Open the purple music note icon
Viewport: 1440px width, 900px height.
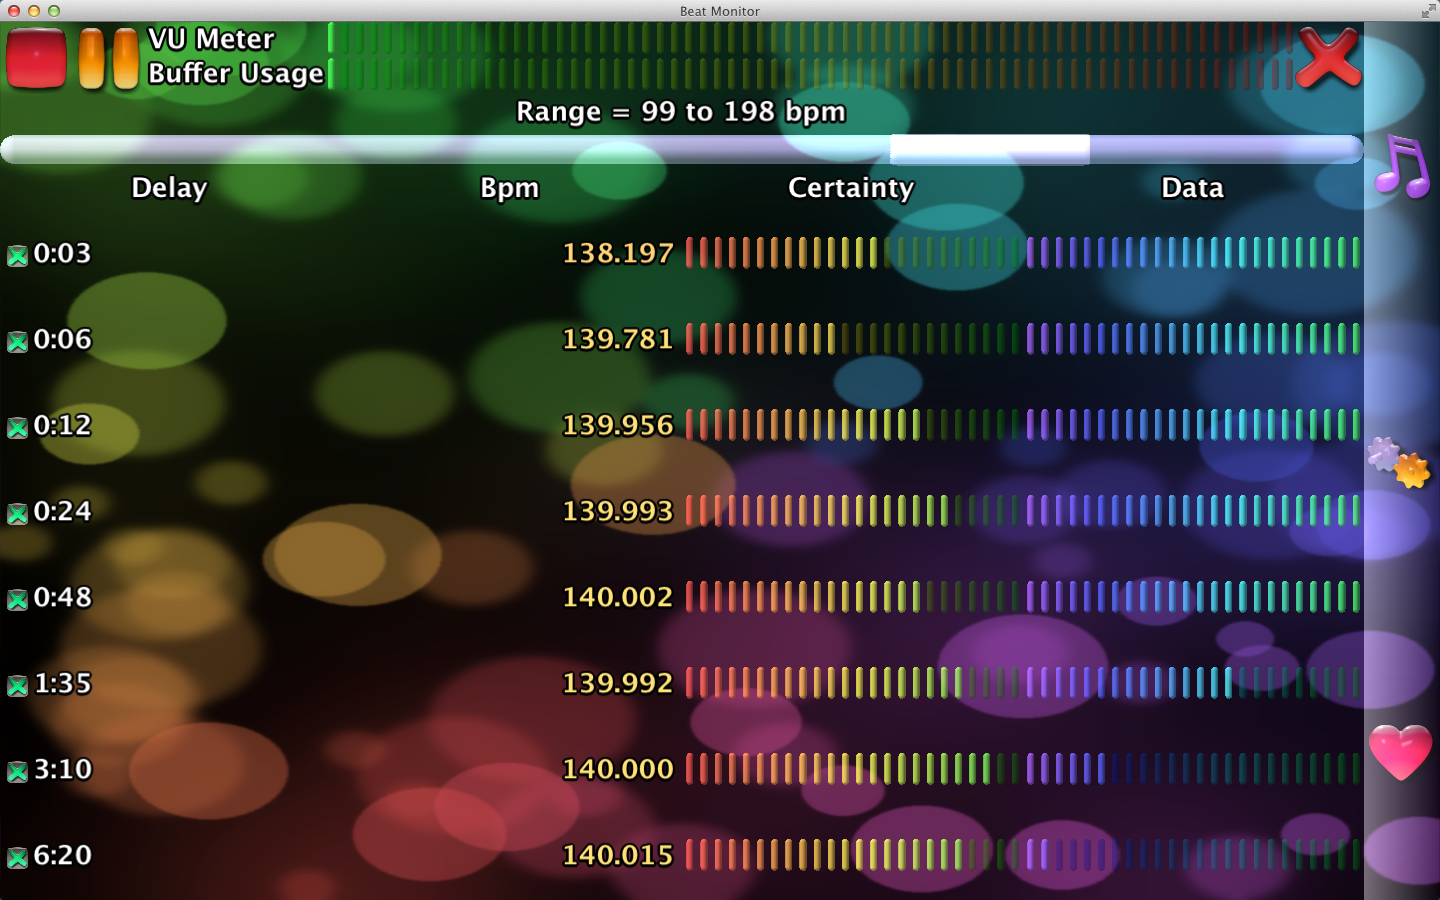(x=1402, y=166)
